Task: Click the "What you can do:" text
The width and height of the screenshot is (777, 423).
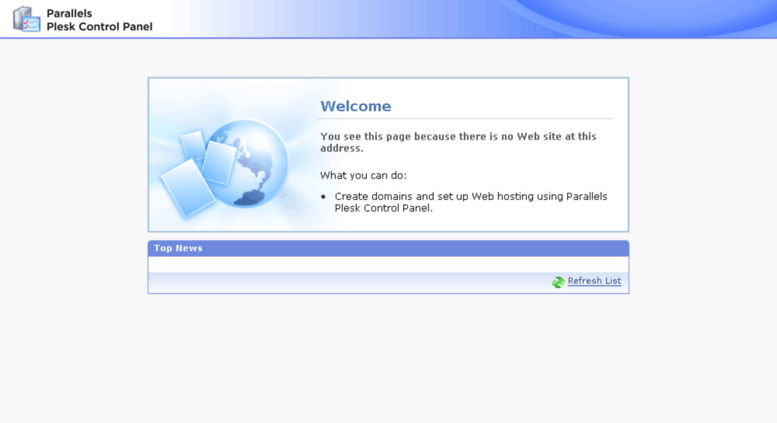Action: coord(363,175)
